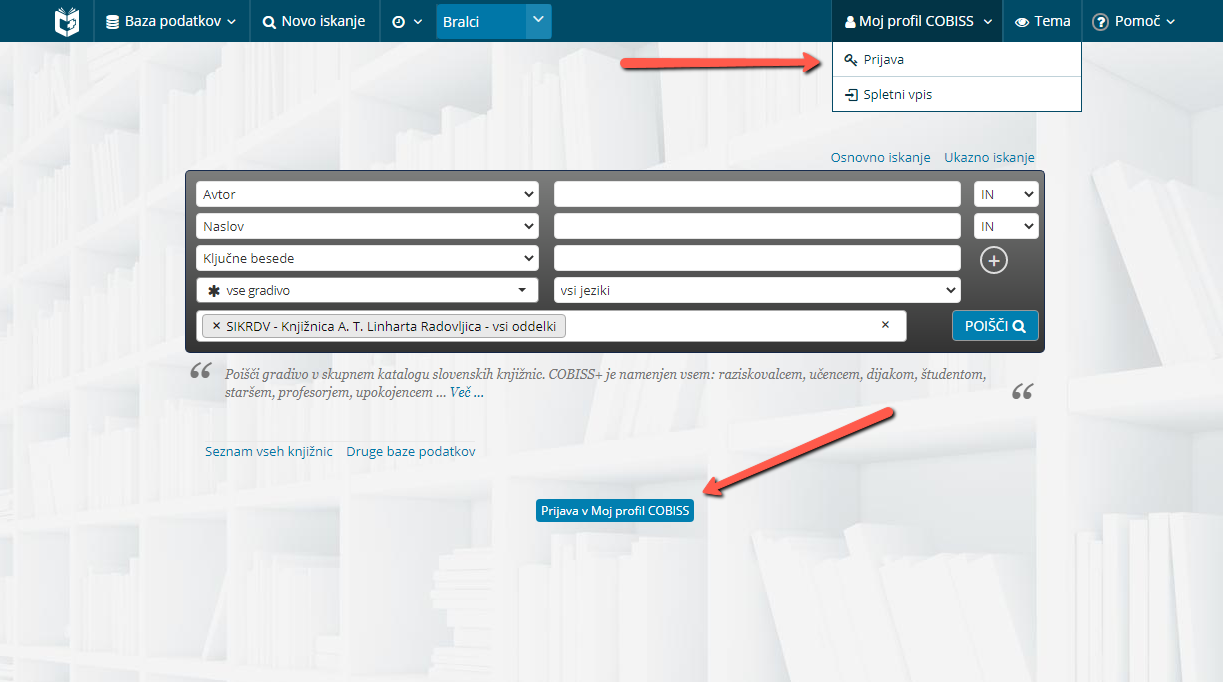Switch to Ukazno iskanje
This screenshot has width=1223, height=682.
989,157
